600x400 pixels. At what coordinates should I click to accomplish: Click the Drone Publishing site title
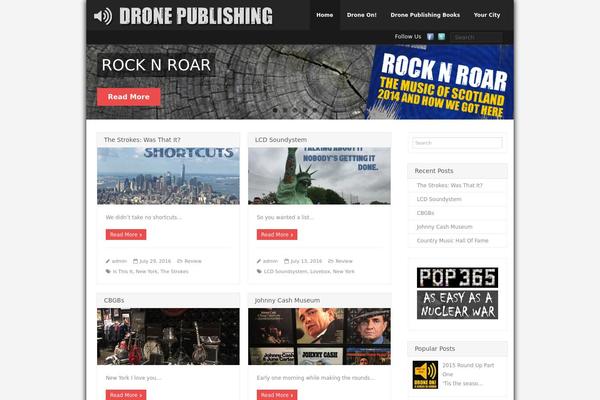[x=196, y=16]
